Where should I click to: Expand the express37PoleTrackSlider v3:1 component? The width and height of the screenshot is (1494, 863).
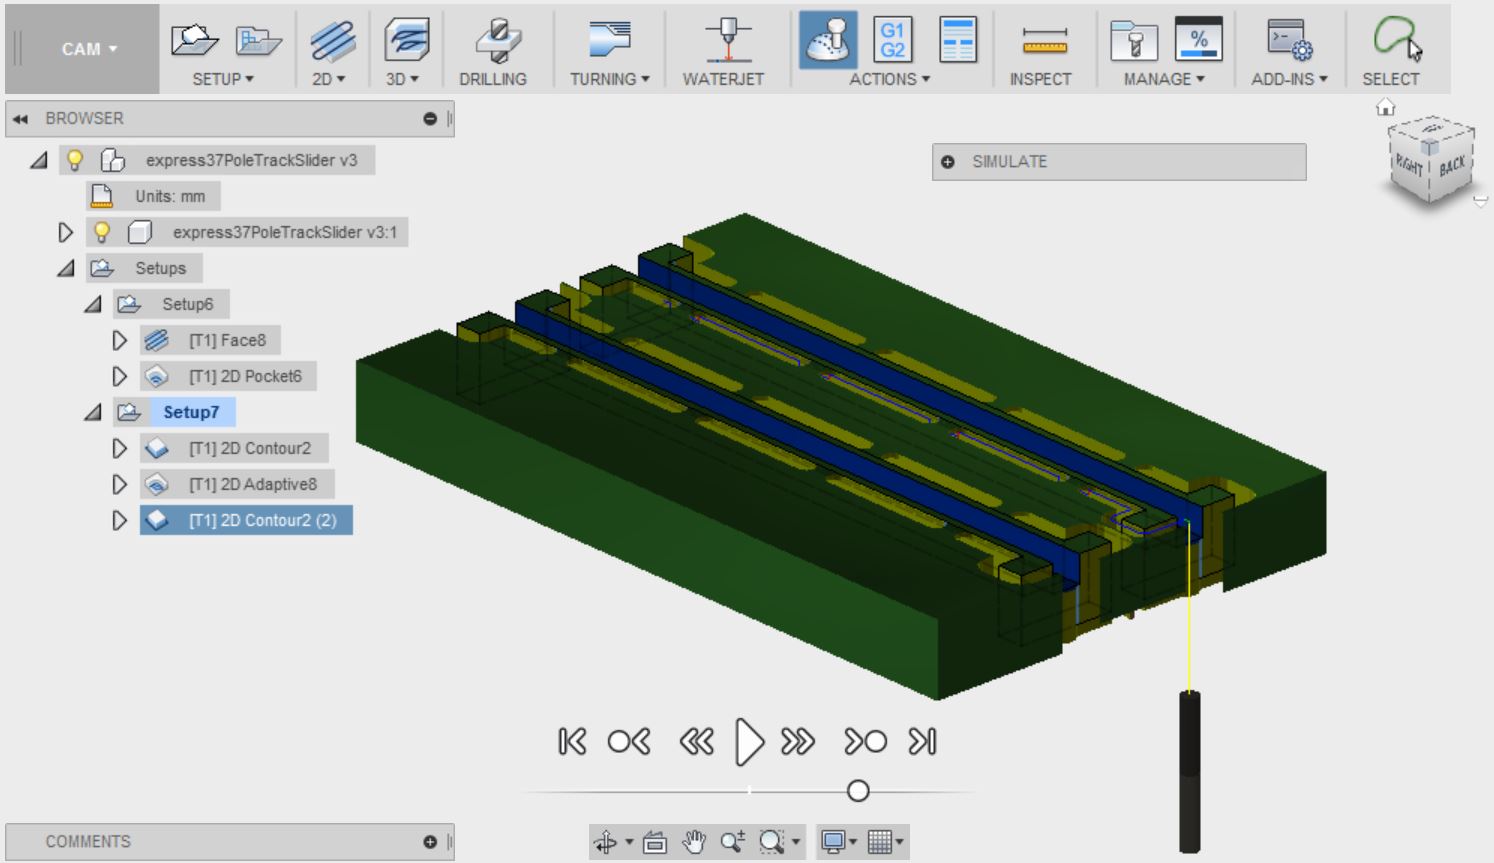[66, 232]
